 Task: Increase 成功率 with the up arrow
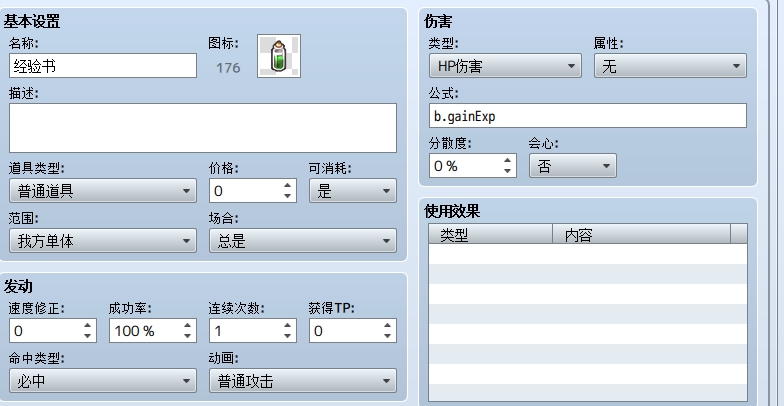click(188, 326)
